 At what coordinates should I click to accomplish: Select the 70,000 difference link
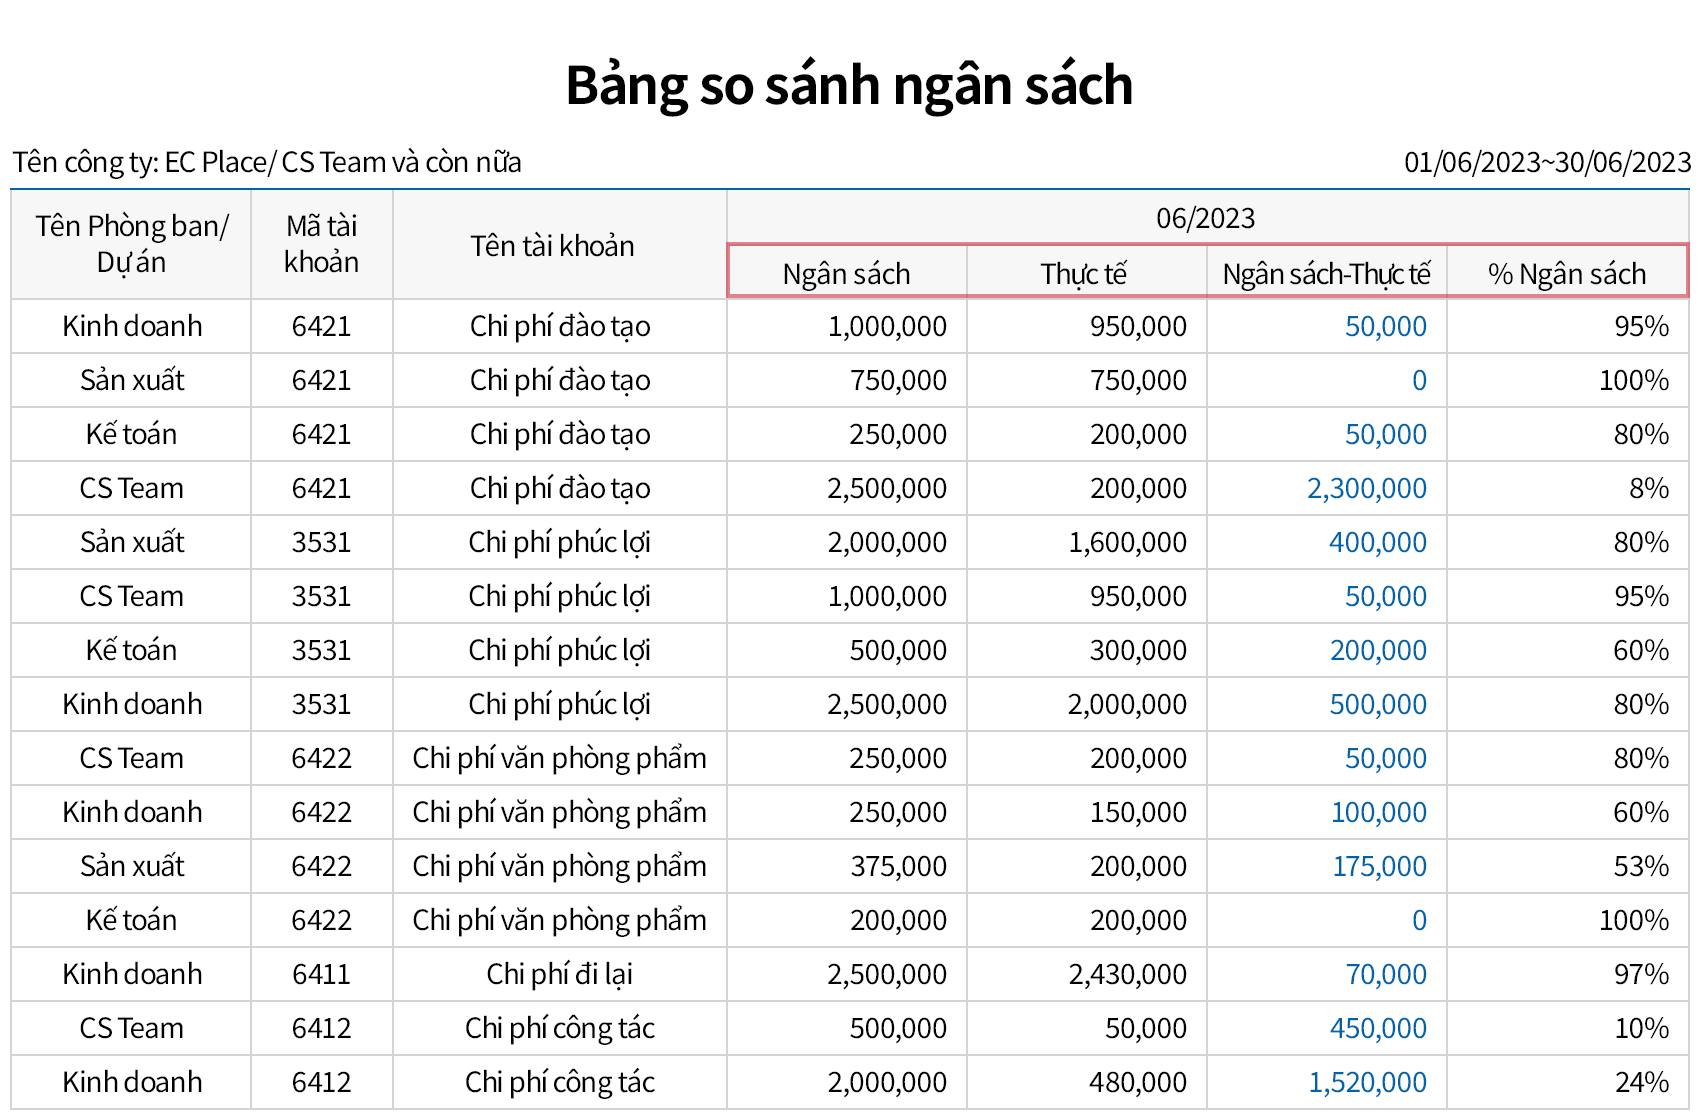tap(1385, 974)
